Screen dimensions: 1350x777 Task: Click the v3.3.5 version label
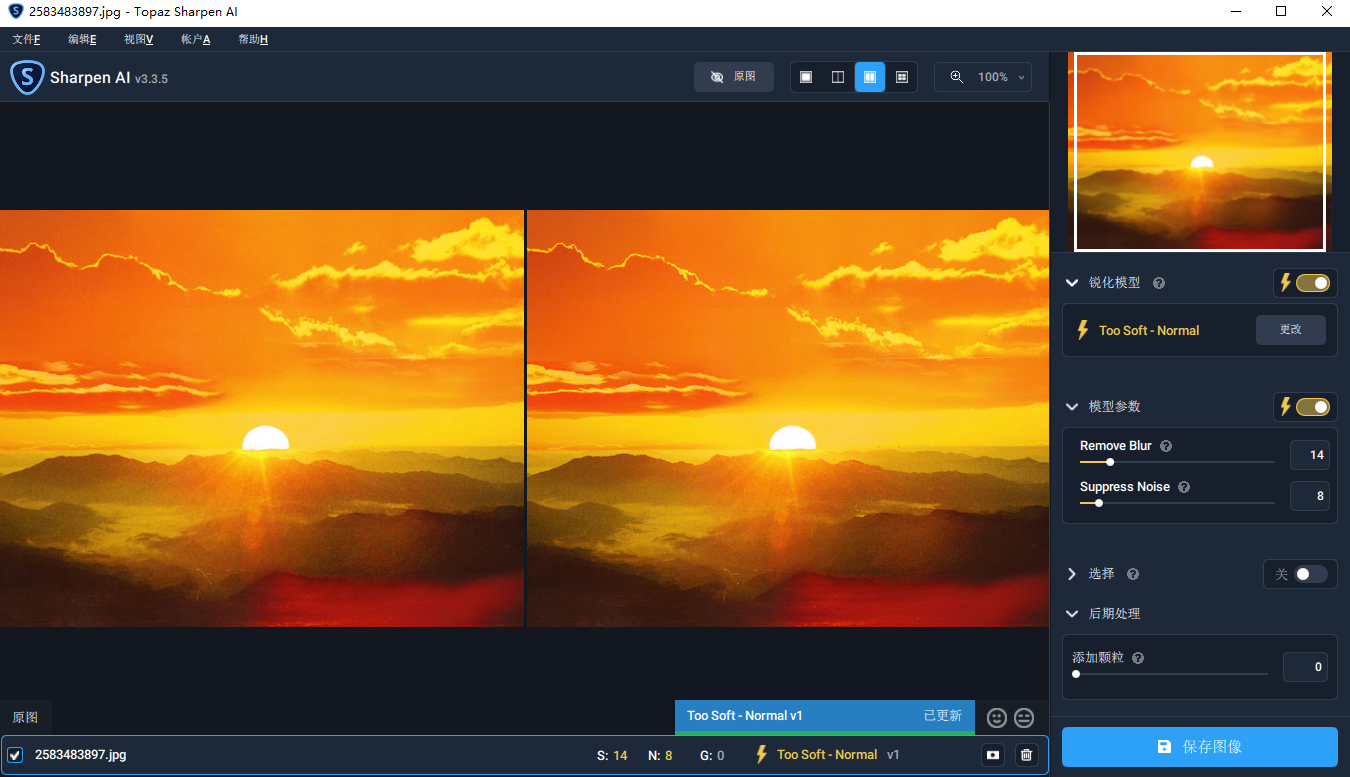click(x=151, y=78)
